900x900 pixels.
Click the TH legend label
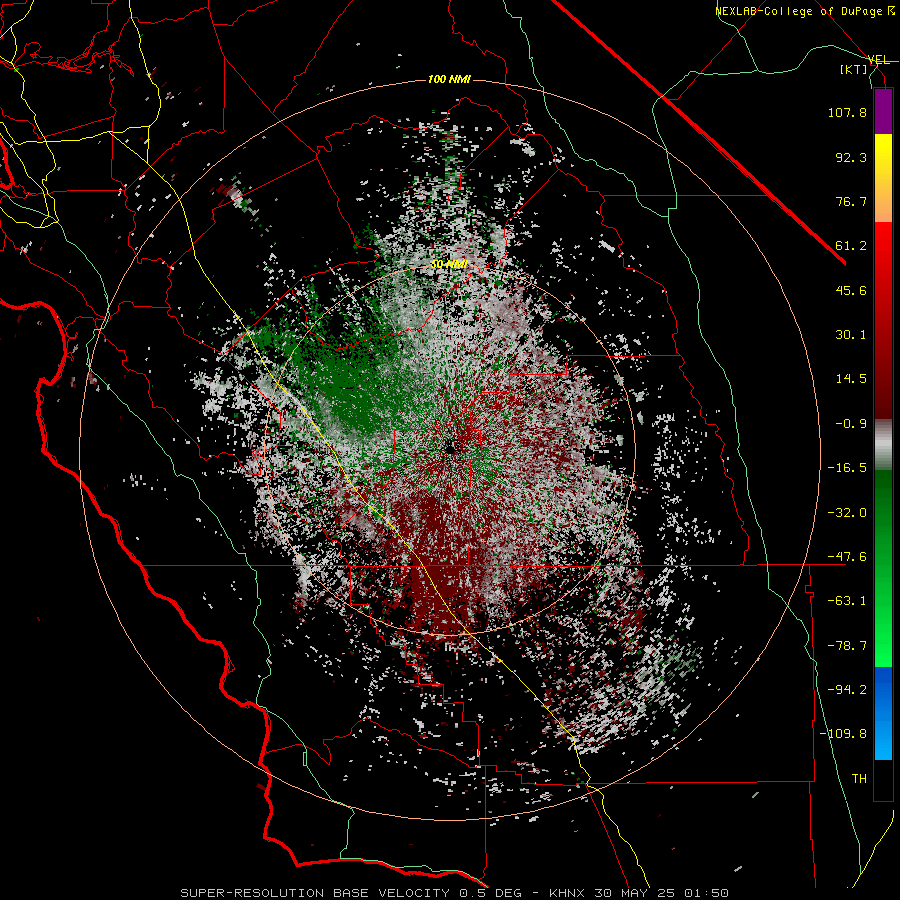[x=859, y=778]
